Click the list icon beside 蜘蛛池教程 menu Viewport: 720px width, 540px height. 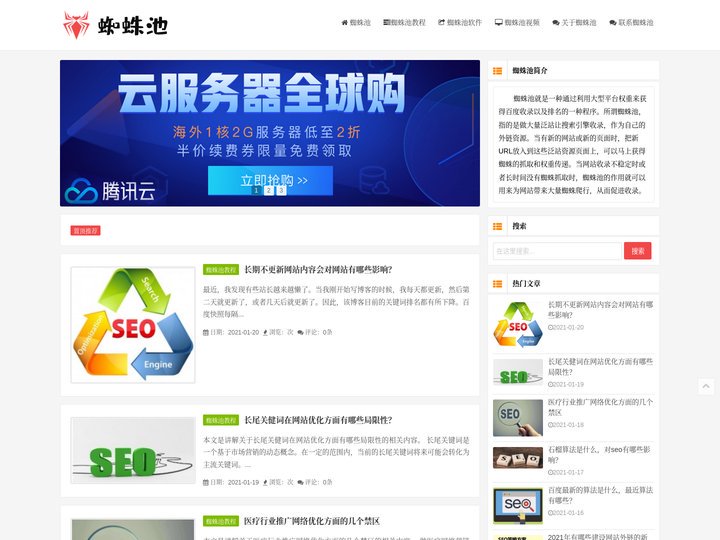(x=386, y=22)
